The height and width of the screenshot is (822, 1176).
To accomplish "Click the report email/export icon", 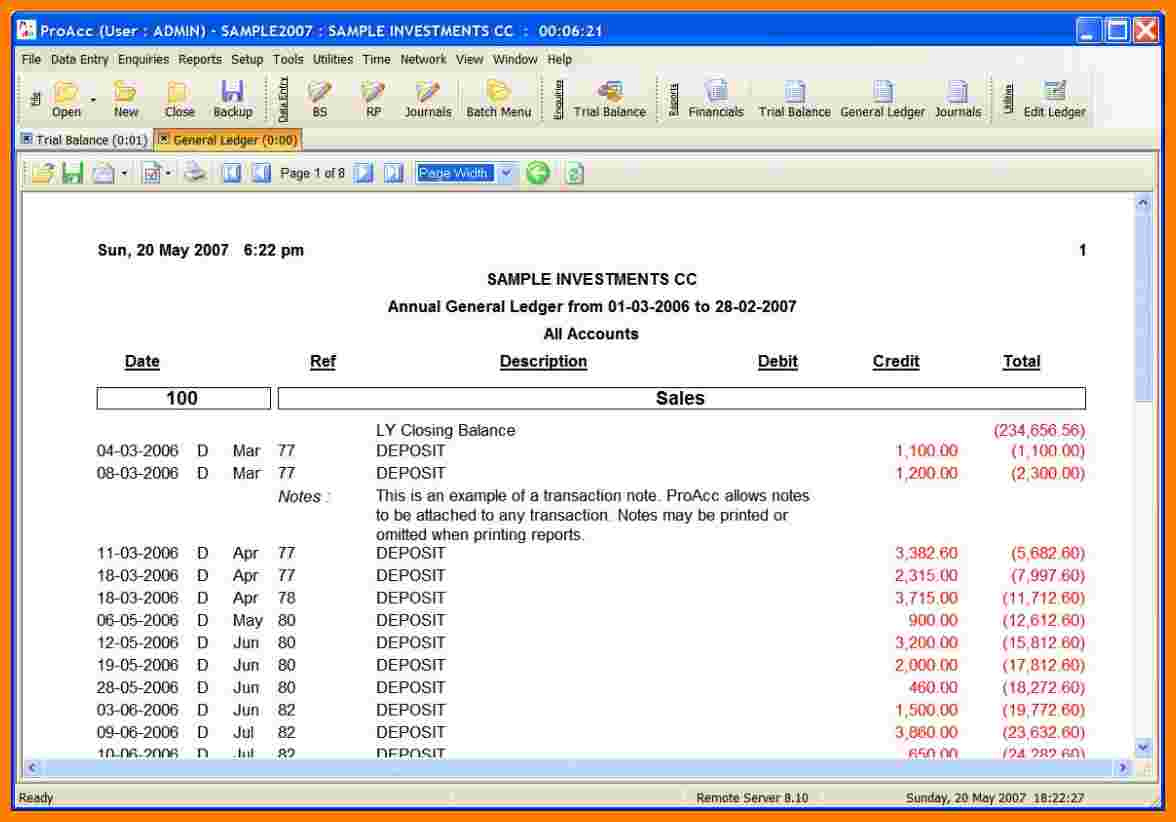I will 103,173.
